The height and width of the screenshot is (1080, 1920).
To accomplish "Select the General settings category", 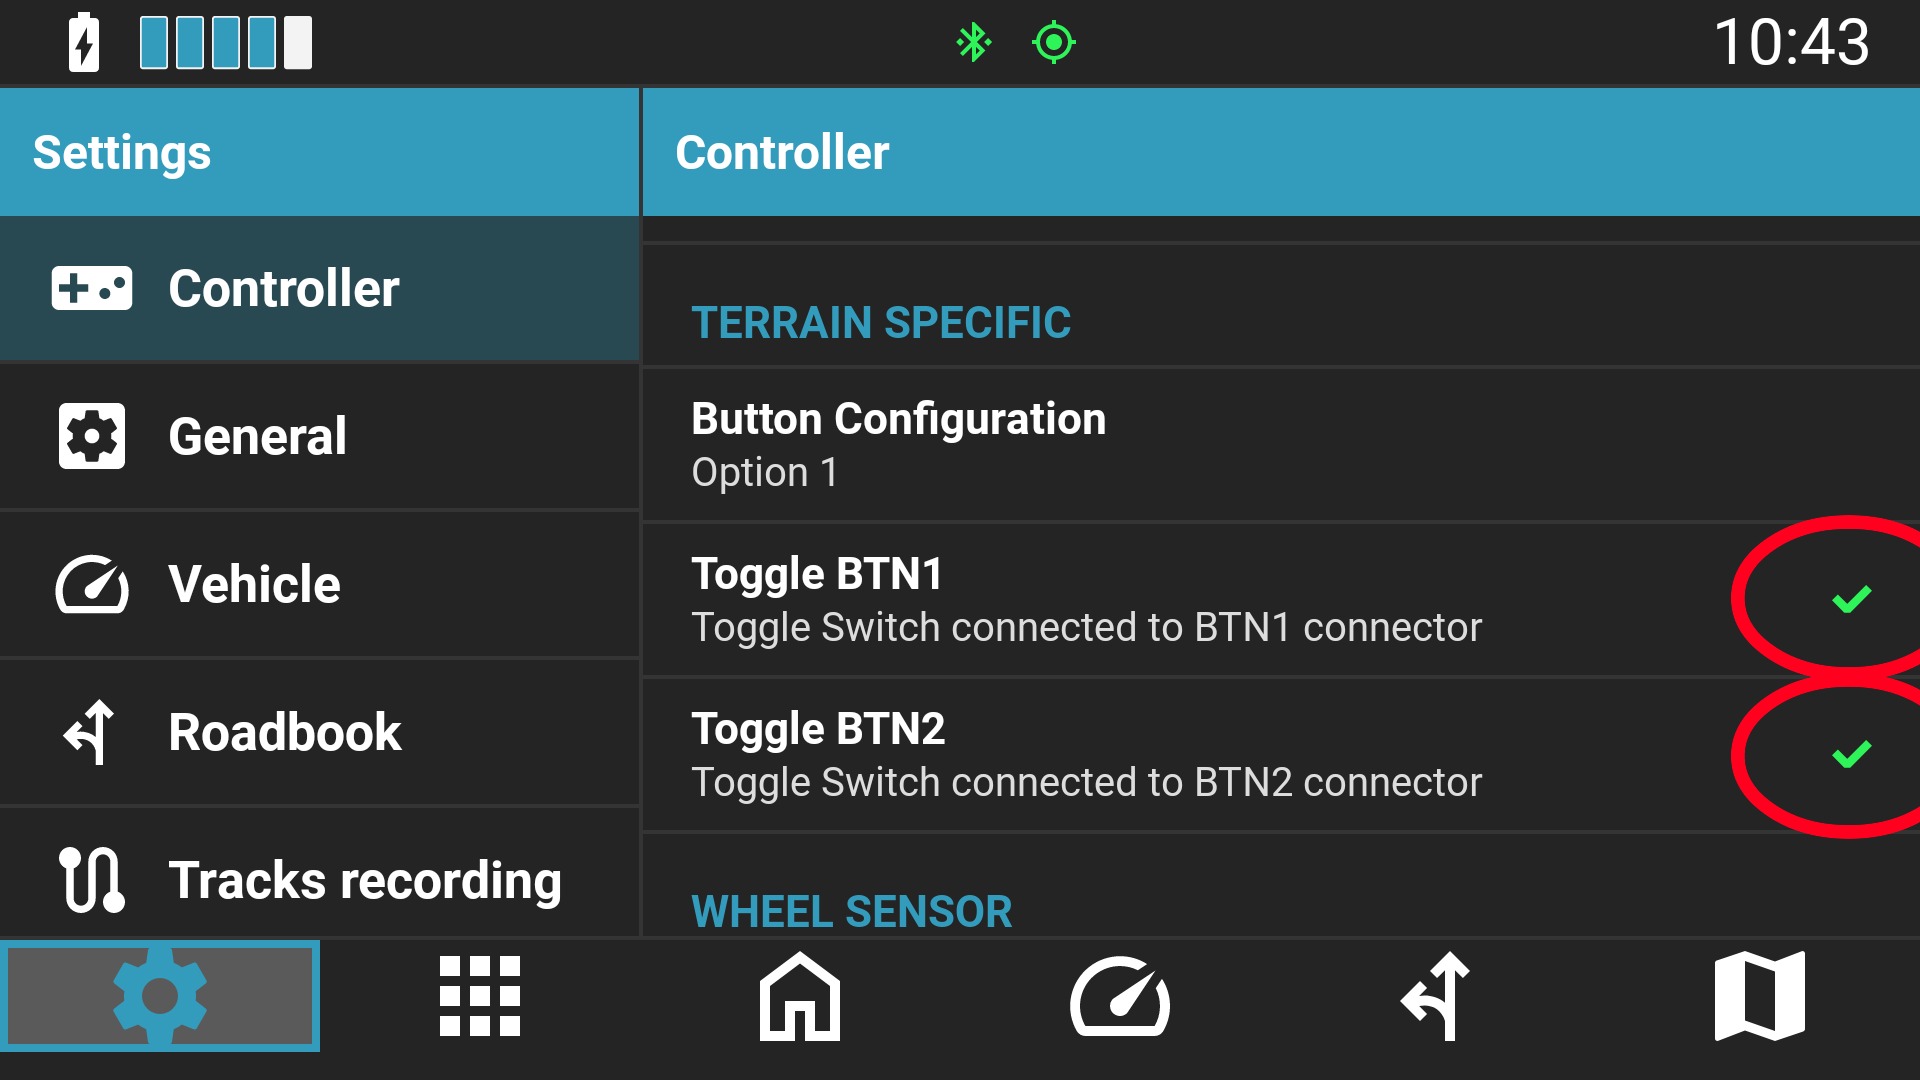I will pyautogui.click(x=320, y=437).
